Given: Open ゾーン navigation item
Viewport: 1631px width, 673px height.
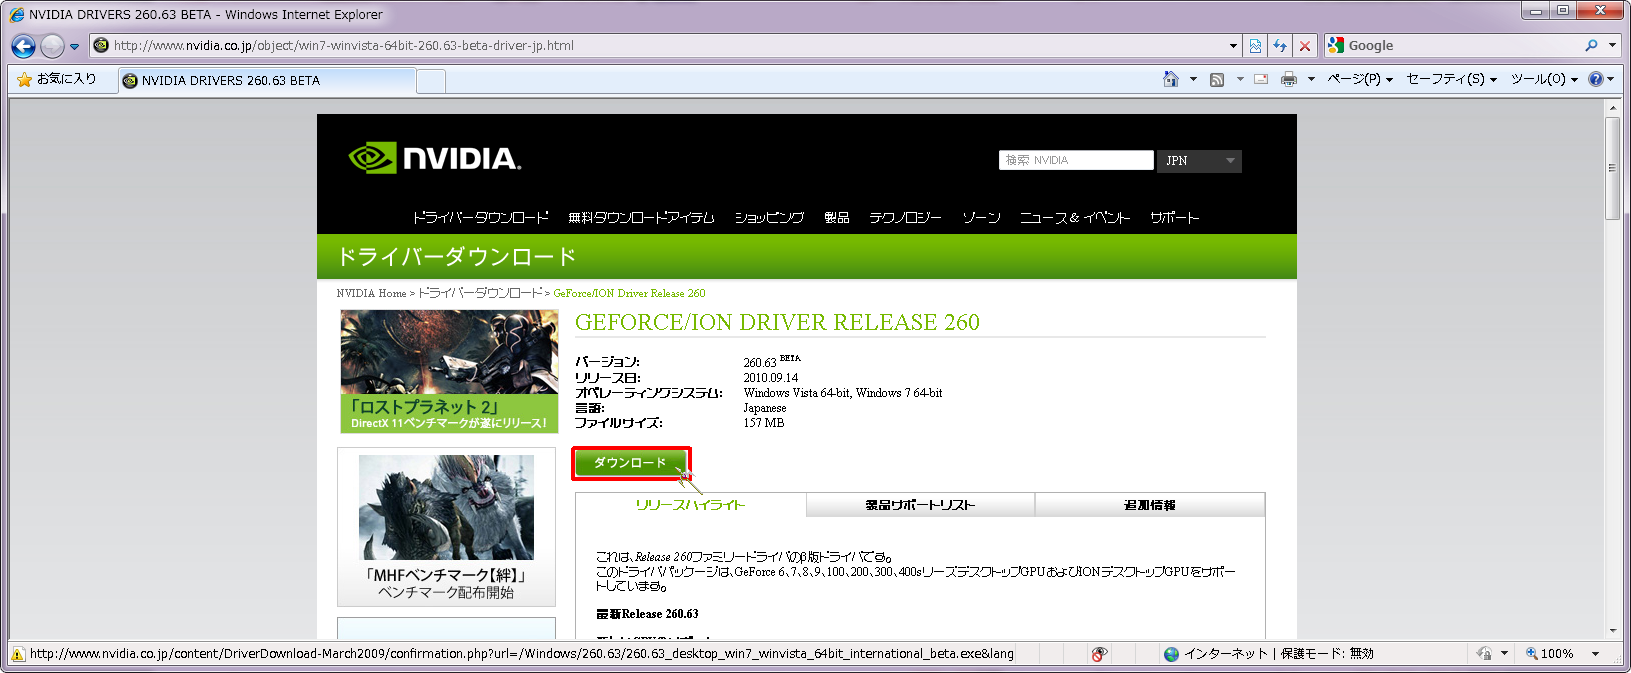Looking at the screenshot, I should (x=981, y=217).
